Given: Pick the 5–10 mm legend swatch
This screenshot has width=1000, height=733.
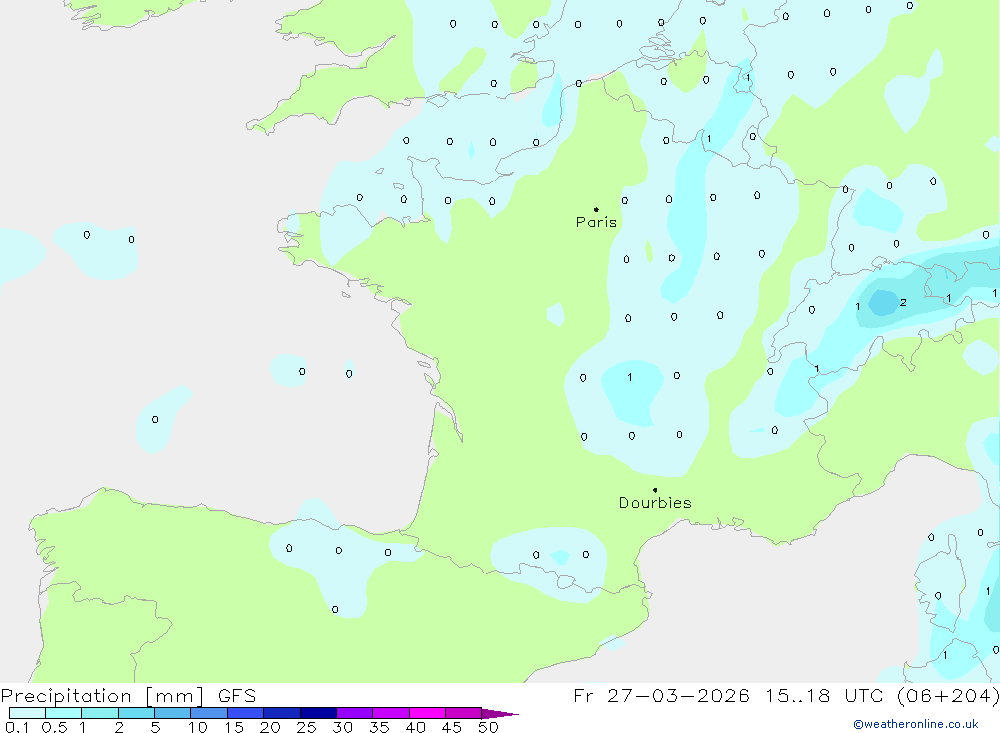Looking at the screenshot, I should [x=173, y=713].
